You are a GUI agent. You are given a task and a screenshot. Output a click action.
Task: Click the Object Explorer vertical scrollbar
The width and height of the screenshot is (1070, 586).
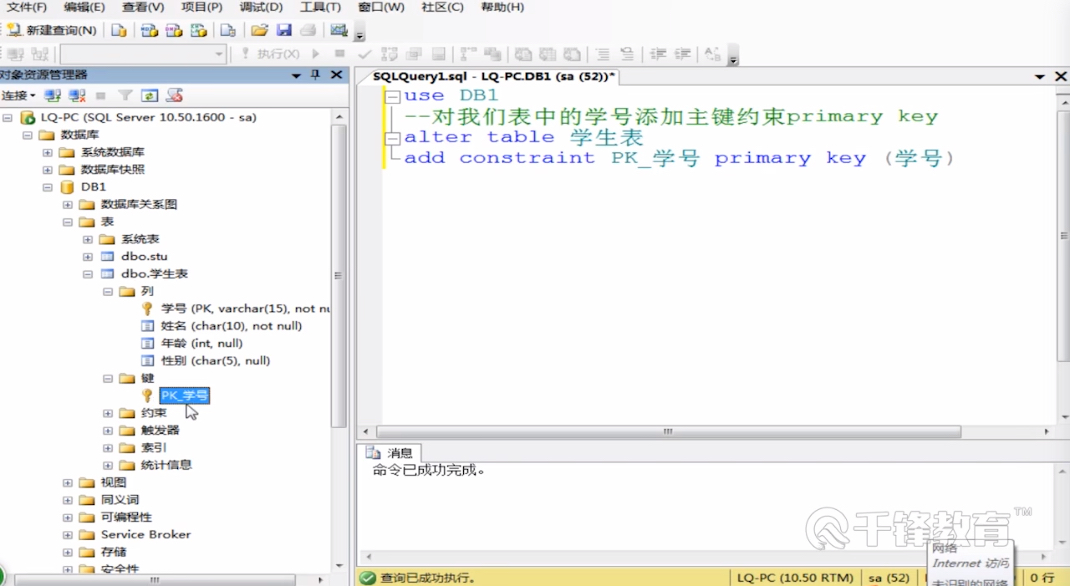point(339,276)
